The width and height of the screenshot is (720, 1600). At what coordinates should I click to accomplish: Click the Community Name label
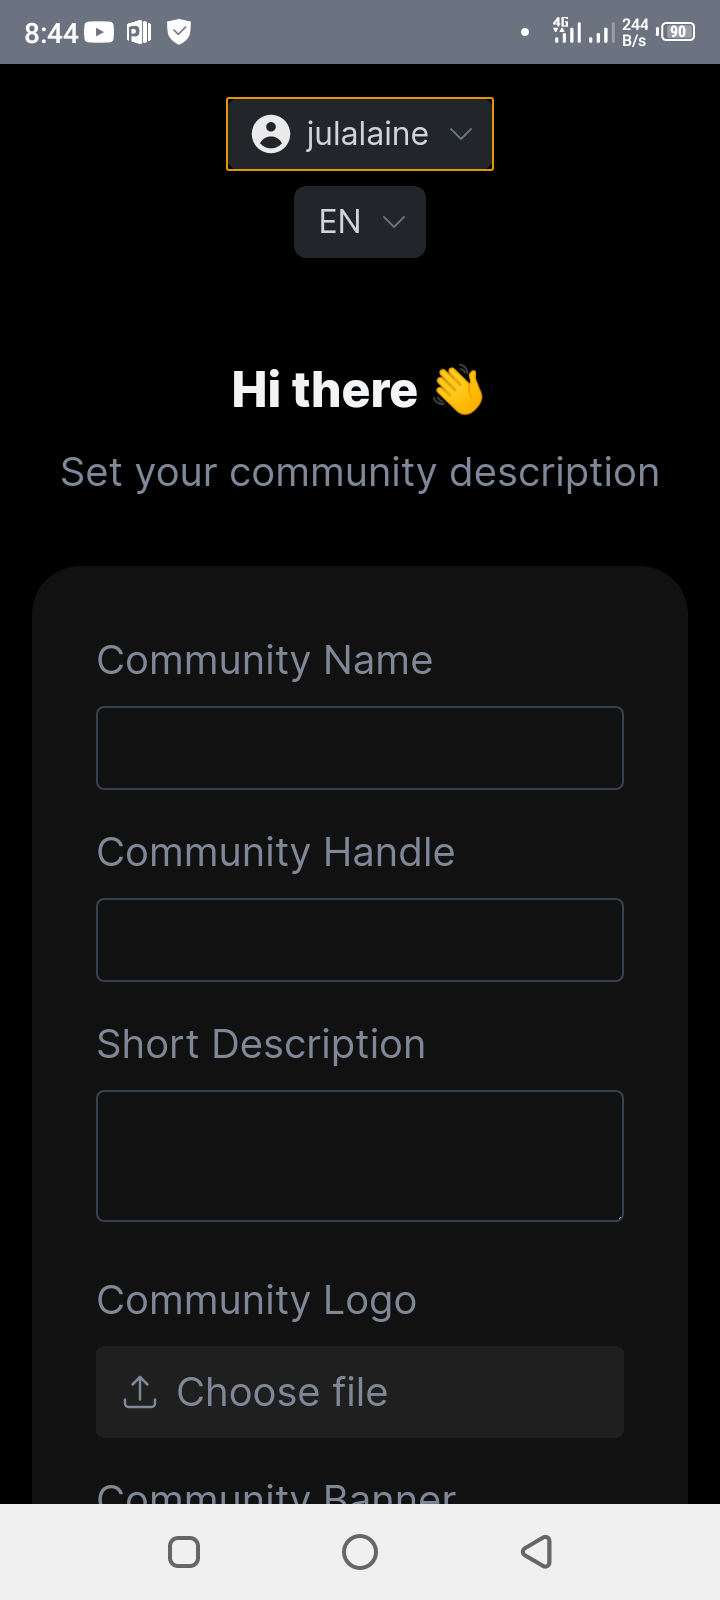(x=265, y=660)
